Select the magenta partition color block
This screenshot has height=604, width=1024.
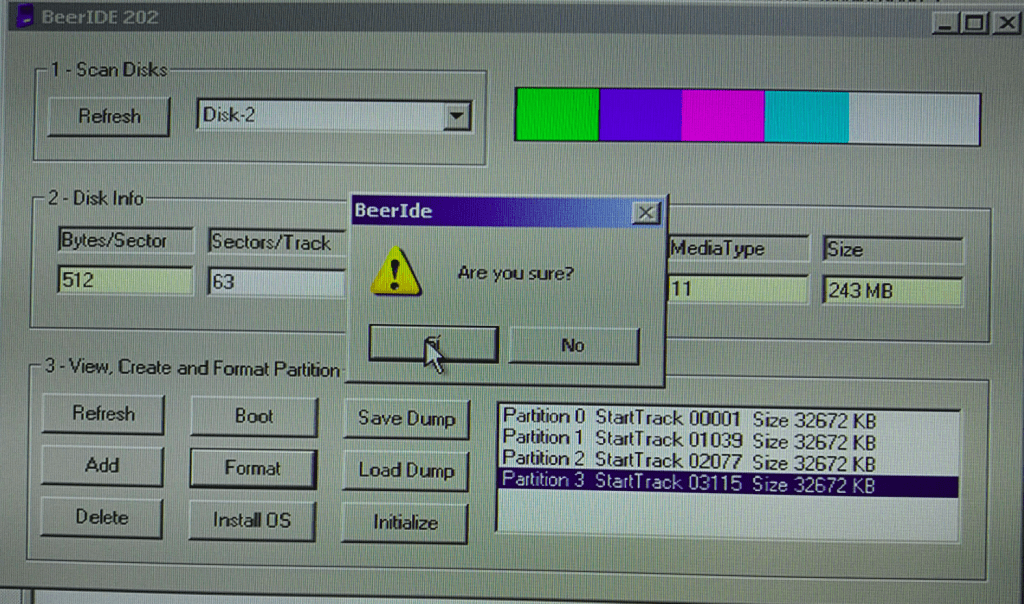723,116
